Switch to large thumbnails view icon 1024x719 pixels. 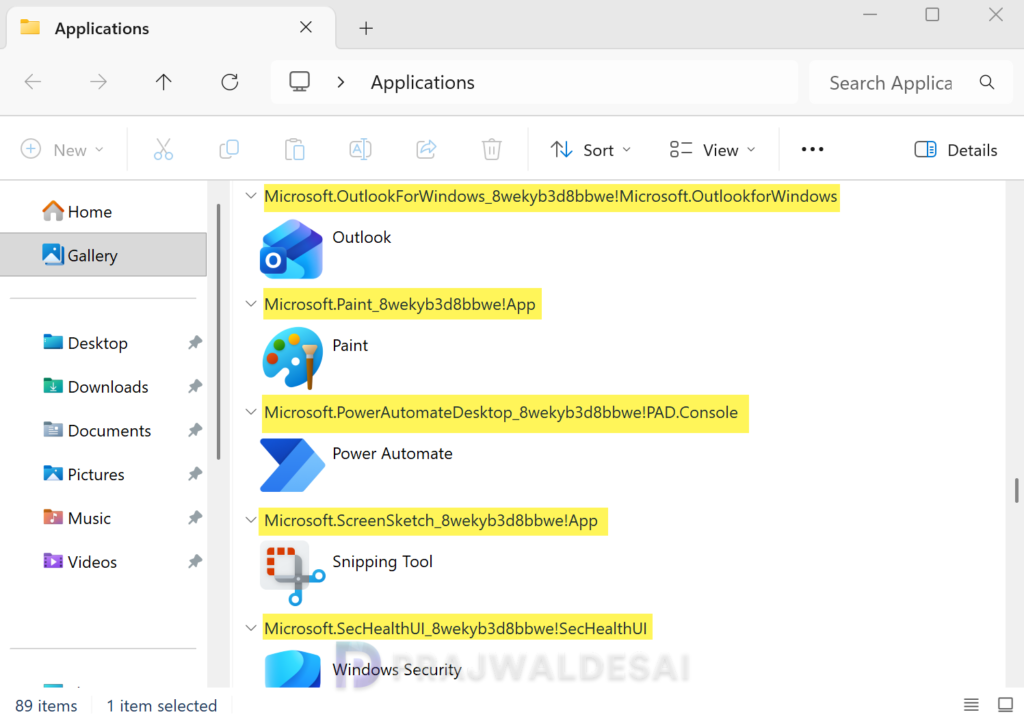tap(1005, 705)
